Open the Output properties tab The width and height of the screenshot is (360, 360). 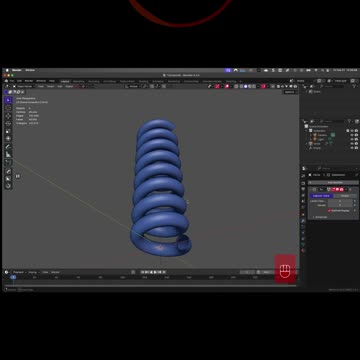point(303,189)
